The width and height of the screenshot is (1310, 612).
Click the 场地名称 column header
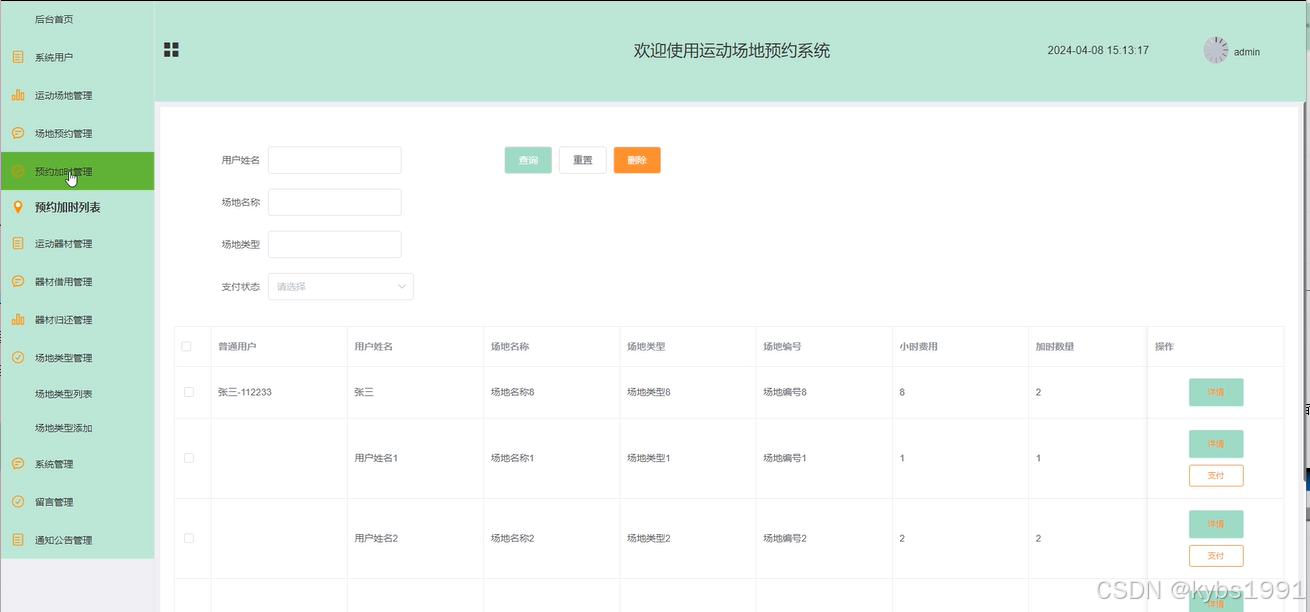click(509, 347)
